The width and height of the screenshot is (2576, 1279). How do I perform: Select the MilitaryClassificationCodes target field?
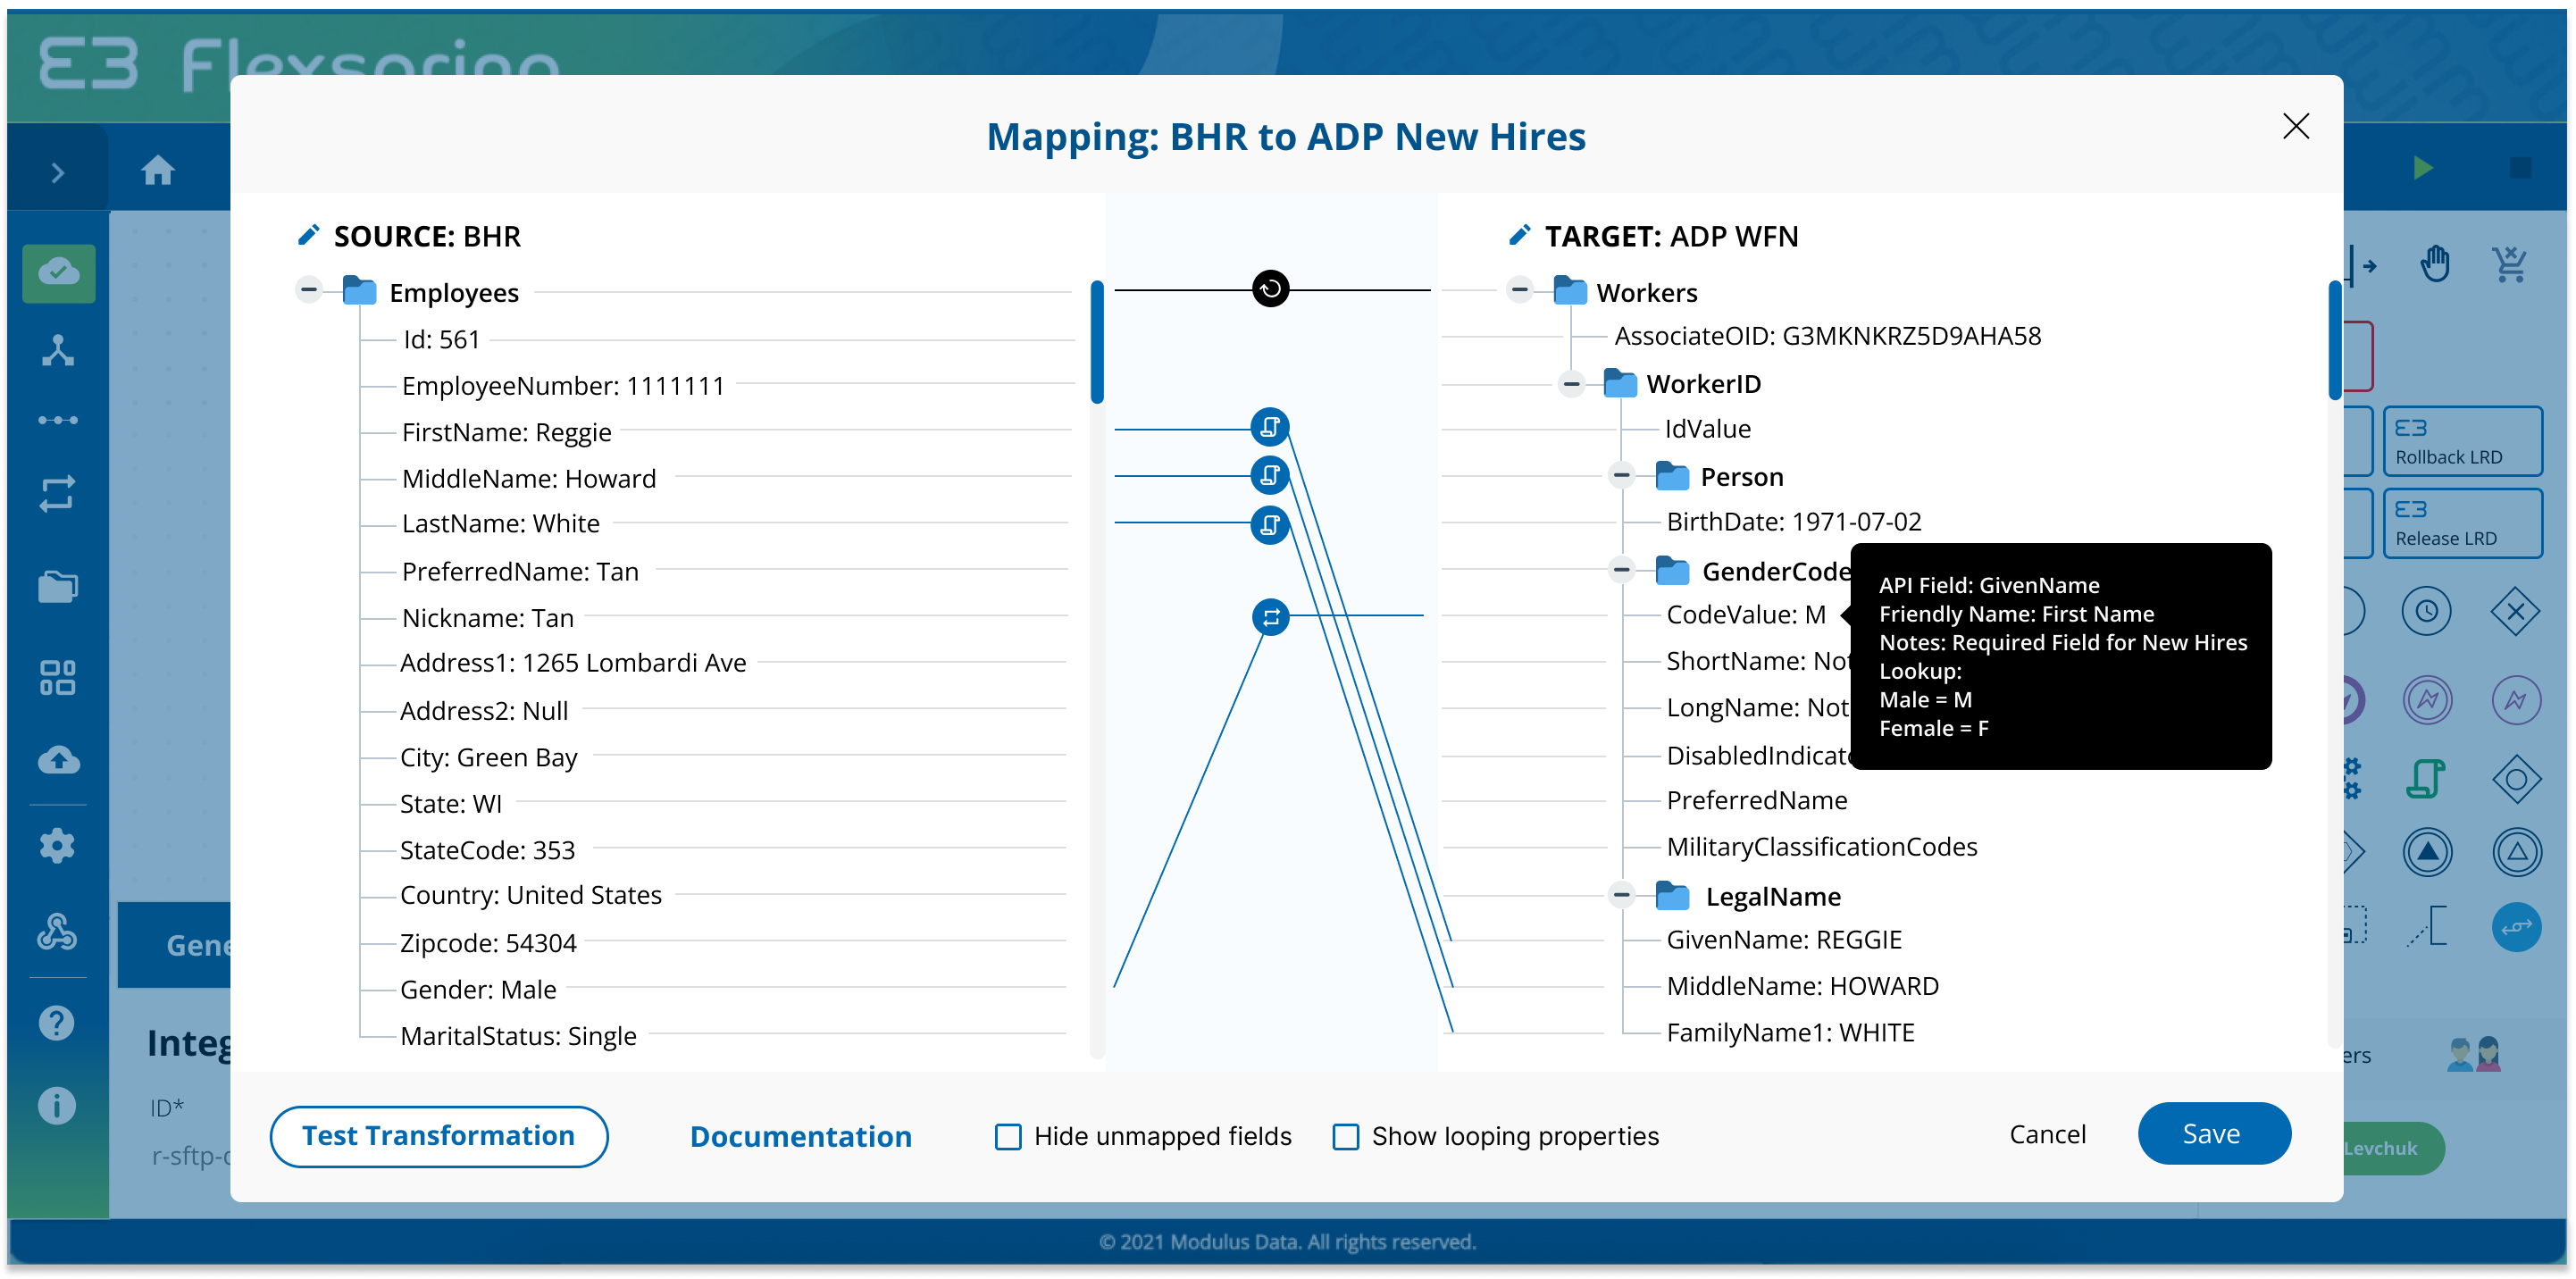pyautogui.click(x=1822, y=847)
